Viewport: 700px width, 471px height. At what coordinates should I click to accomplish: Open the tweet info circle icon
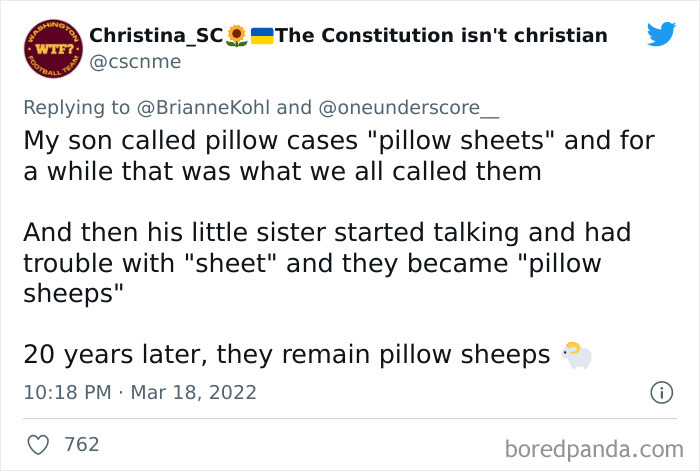[660, 393]
